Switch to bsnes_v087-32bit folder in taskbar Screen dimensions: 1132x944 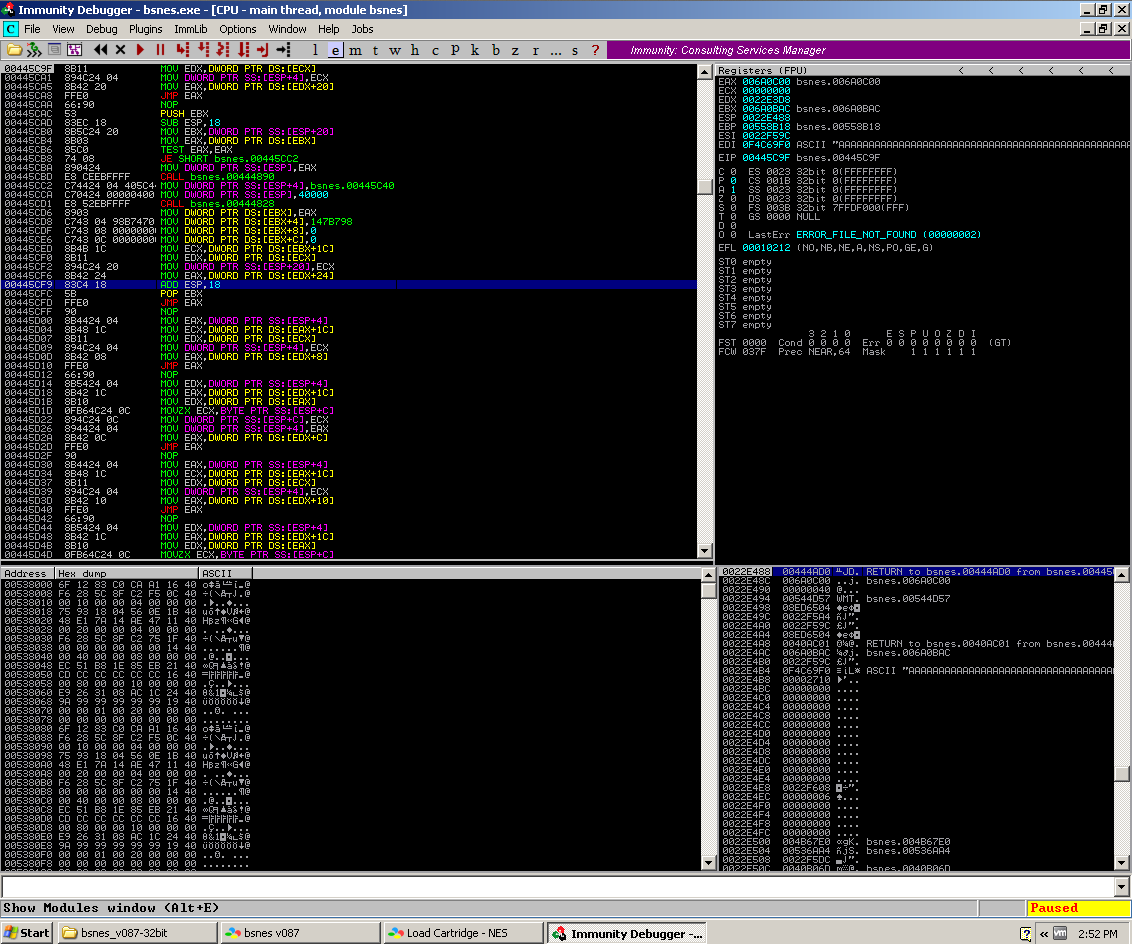coord(138,932)
